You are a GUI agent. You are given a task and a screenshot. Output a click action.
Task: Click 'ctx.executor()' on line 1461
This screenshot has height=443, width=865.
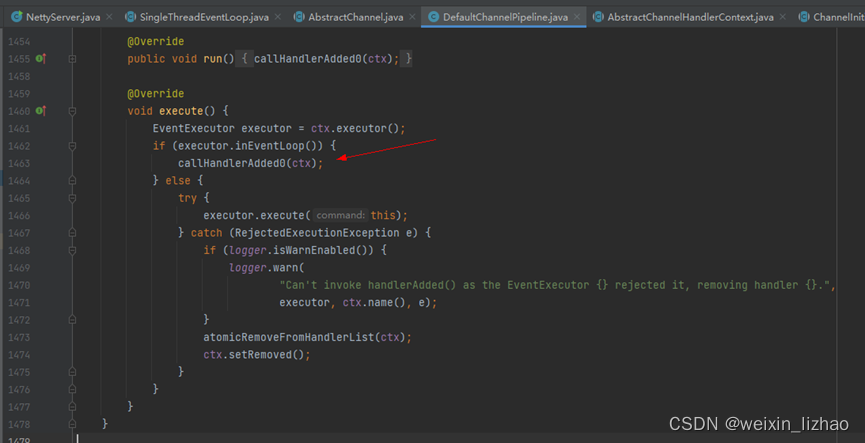(x=355, y=129)
